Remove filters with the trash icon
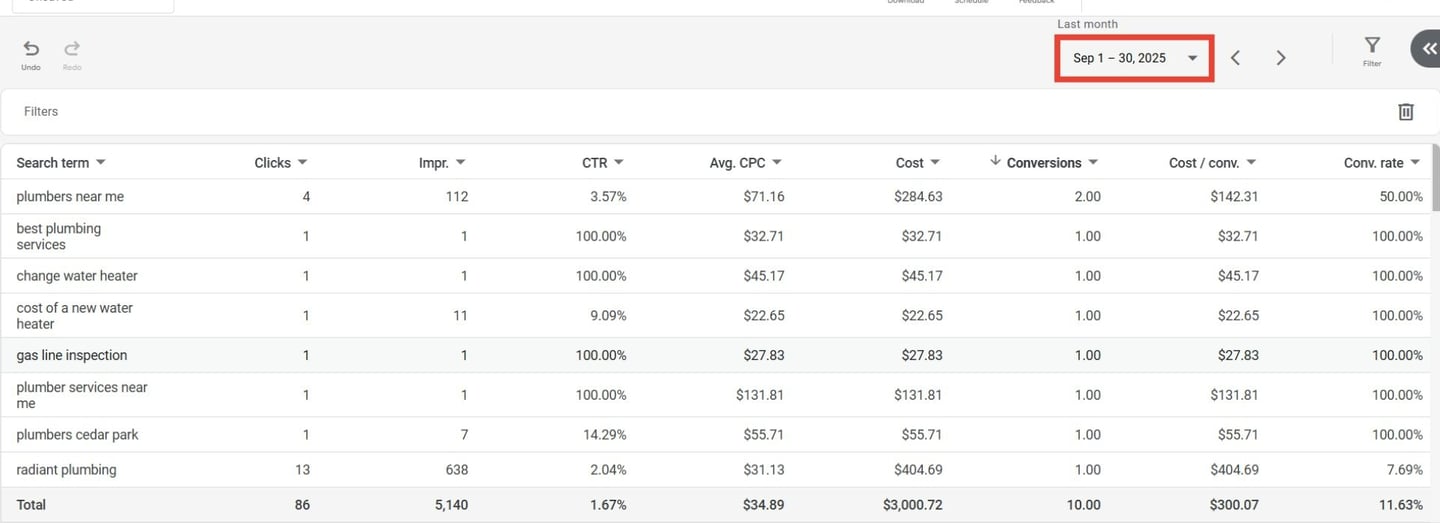This screenshot has height=523, width=1440. click(1405, 112)
